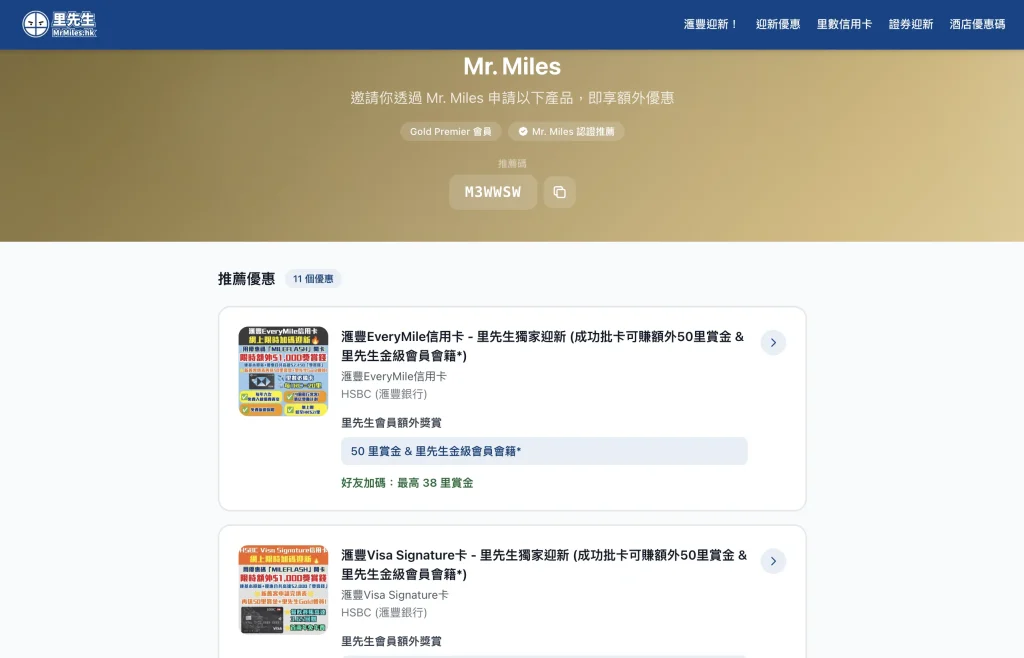This screenshot has height=658, width=1024.
Task: Open the 滙豐迎新！ menu item
Action: [x=711, y=24]
